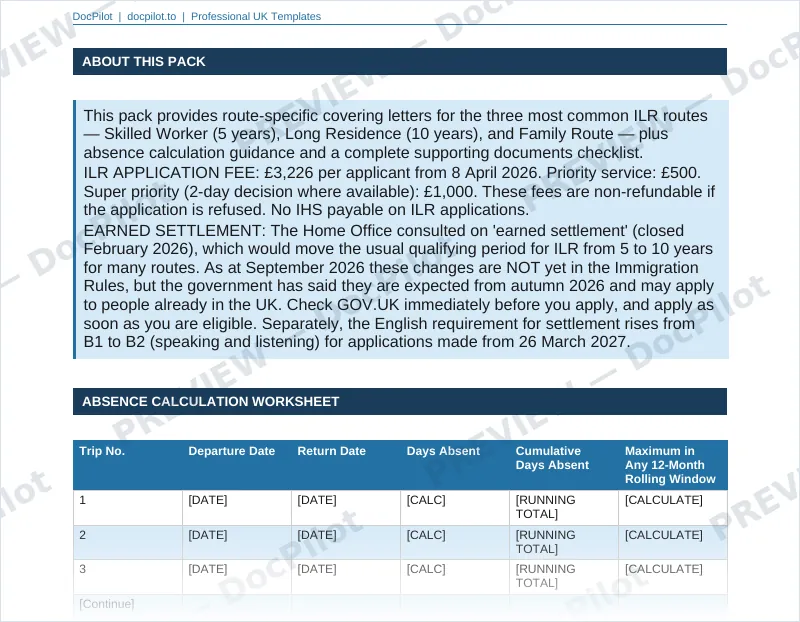Click the [RUNNING TOTAL] cell in trip 1 row
This screenshot has width=800, height=622.
pyautogui.click(x=564, y=508)
